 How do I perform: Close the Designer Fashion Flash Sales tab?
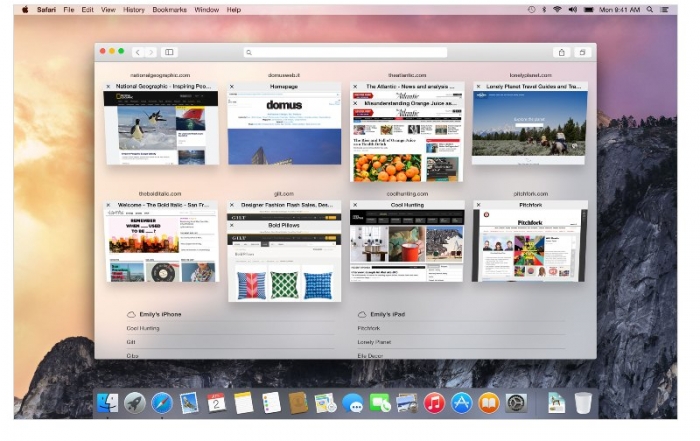pos(232,205)
